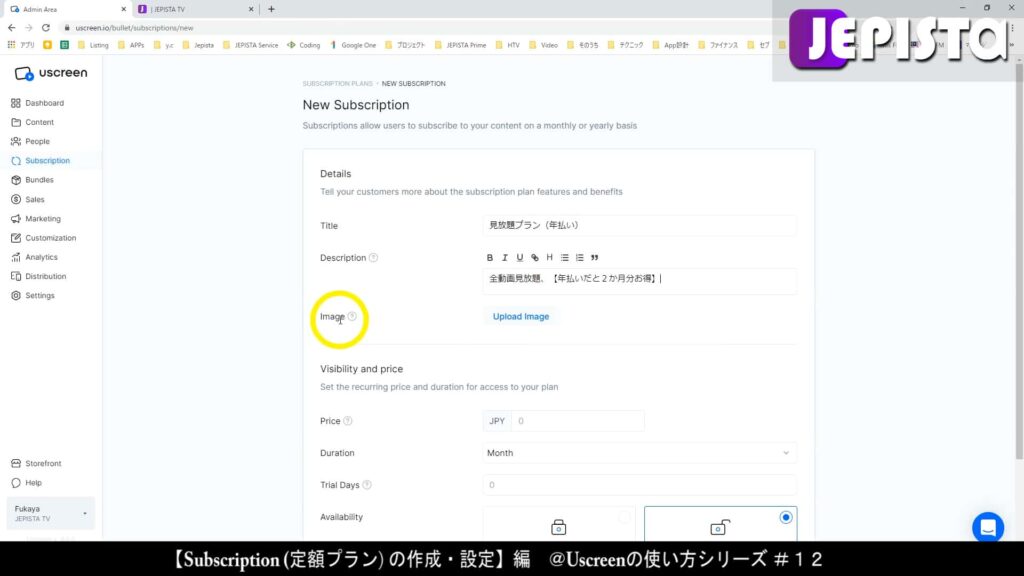Open the Coding bookmark
Image resolution: width=1024 pixels, height=576 pixels.
pyautogui.click(x=304, y=45)
